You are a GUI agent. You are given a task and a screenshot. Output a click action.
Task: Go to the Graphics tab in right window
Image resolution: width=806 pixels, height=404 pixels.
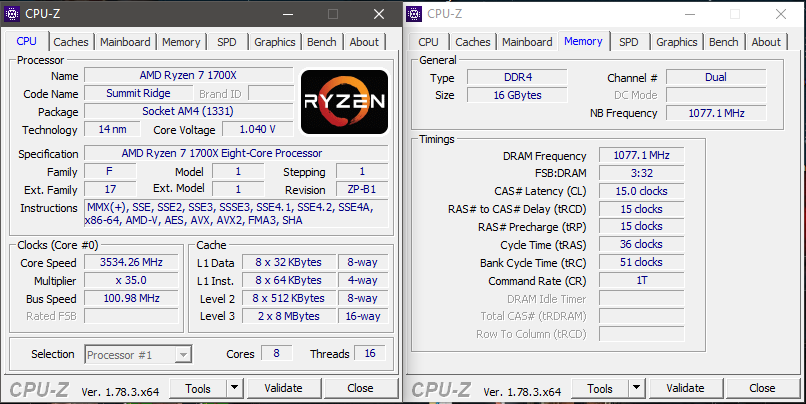(677, 42)
